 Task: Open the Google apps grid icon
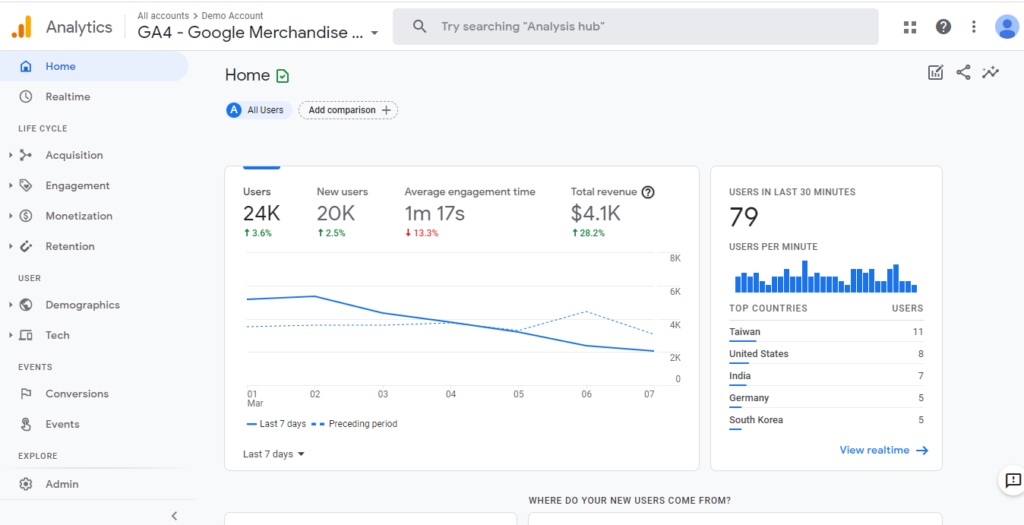(910, 27)
